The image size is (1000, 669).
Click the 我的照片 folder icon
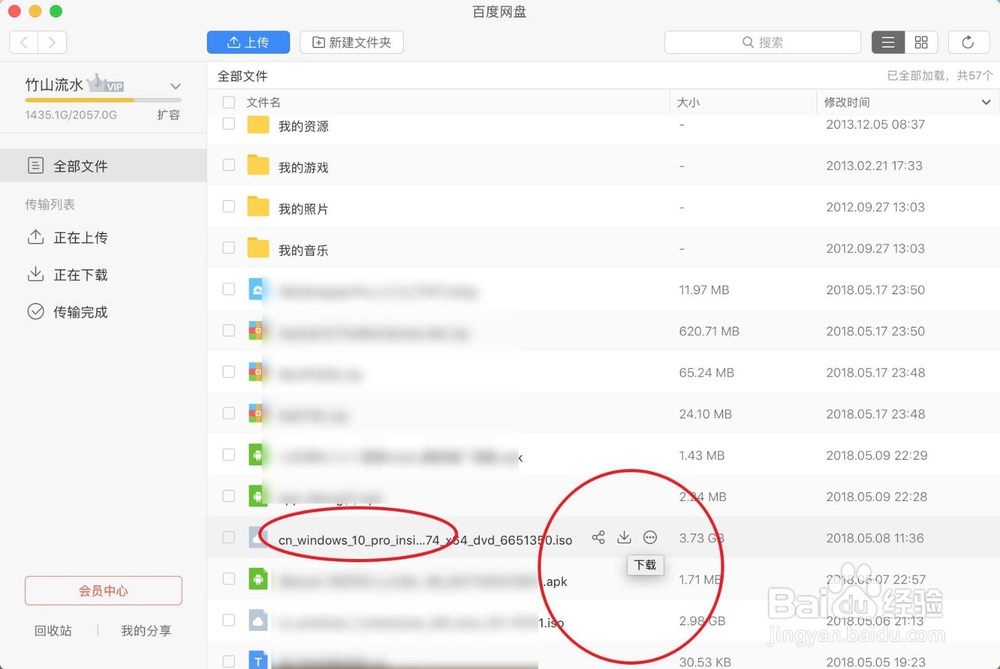258,207
